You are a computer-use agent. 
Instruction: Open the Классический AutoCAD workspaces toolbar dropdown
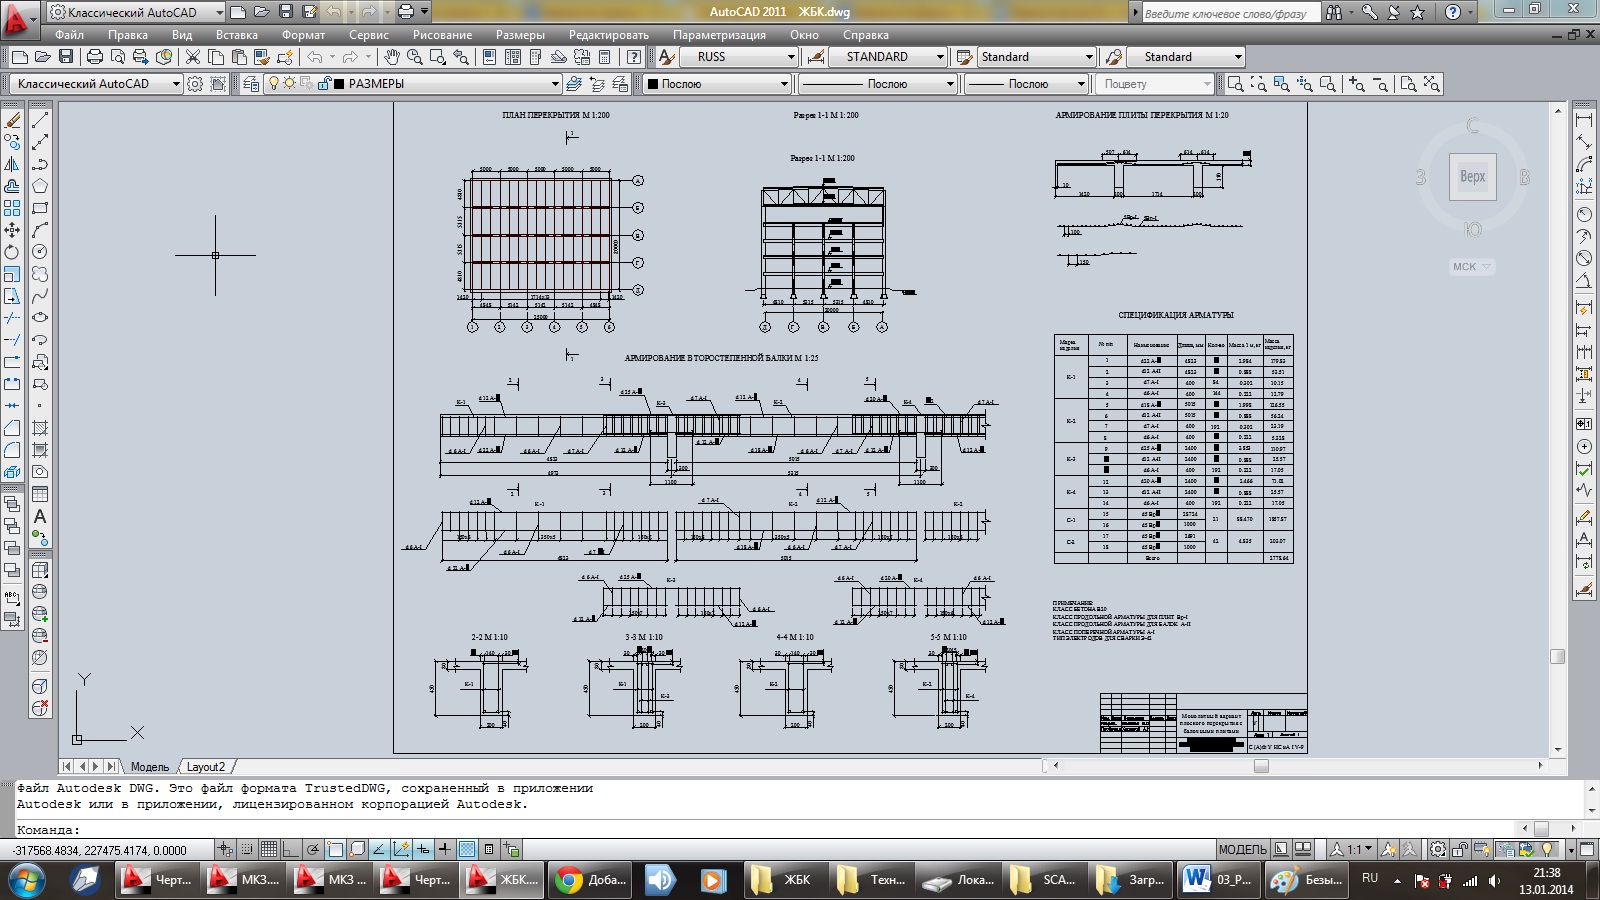[x=176, y=84]
